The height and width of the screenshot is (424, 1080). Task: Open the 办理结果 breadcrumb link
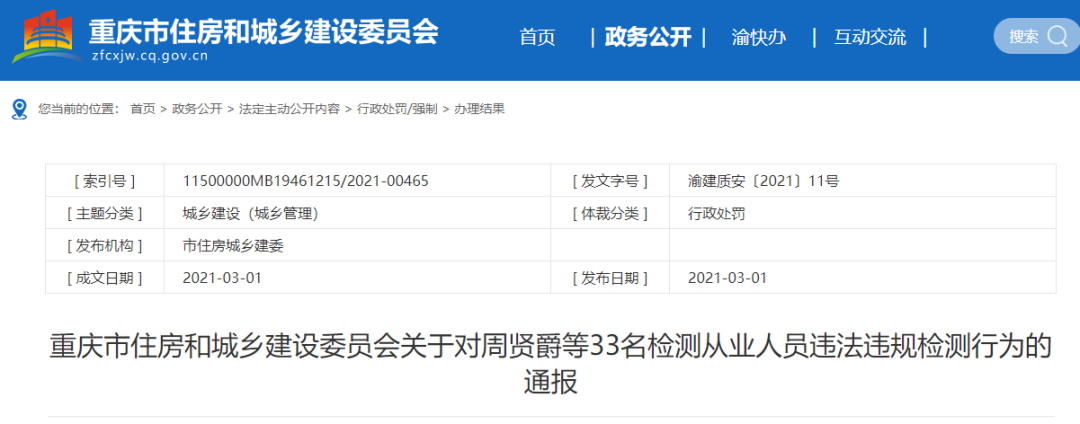479,109
